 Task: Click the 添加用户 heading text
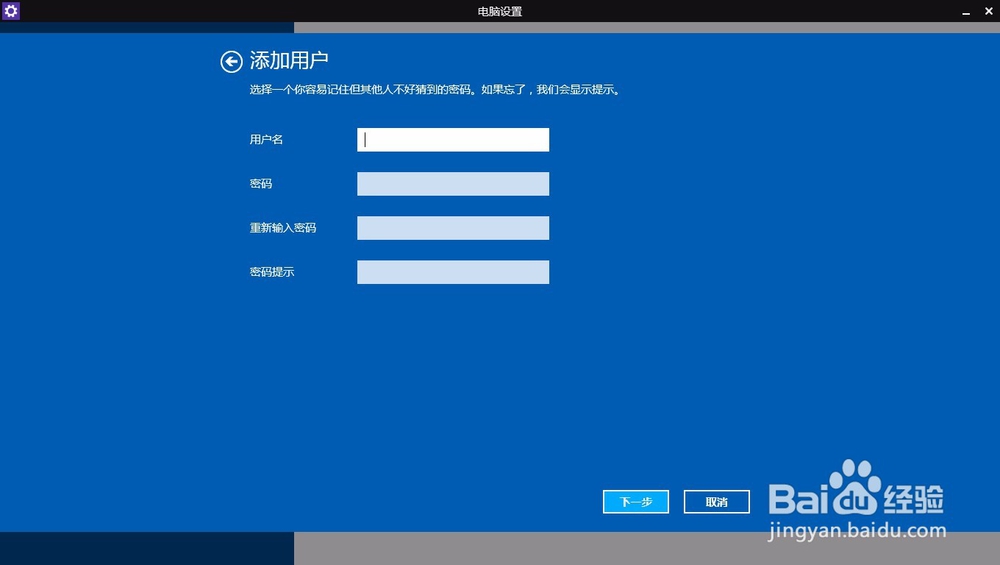click(x=289, y=61)
